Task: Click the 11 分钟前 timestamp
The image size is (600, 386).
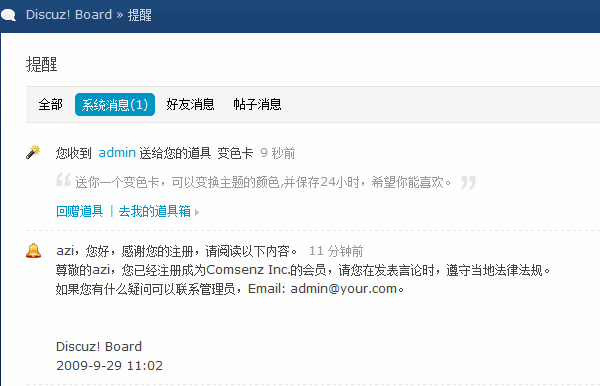Action: 336,251
